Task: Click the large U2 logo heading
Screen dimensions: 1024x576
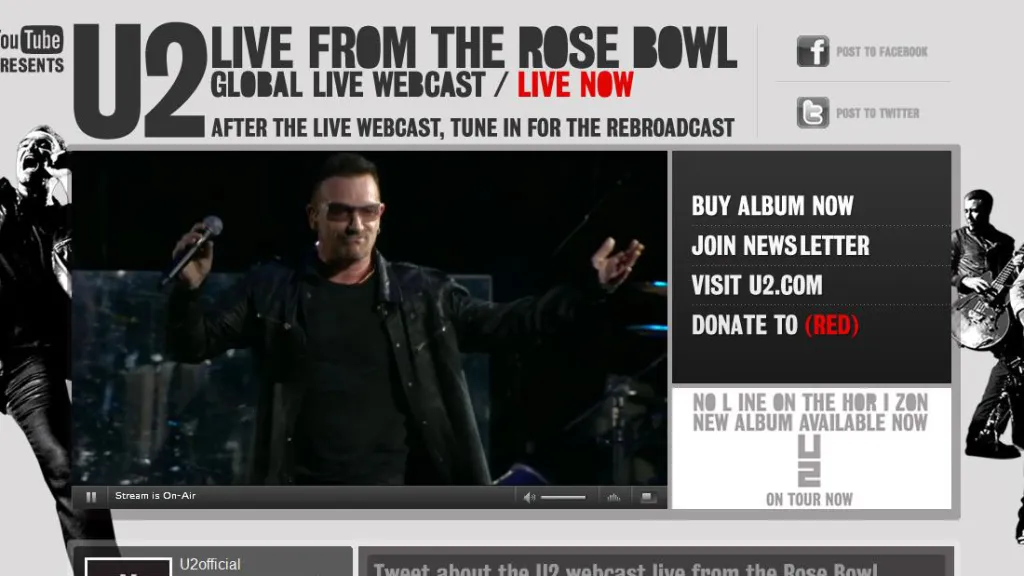Action: [140, 80]
